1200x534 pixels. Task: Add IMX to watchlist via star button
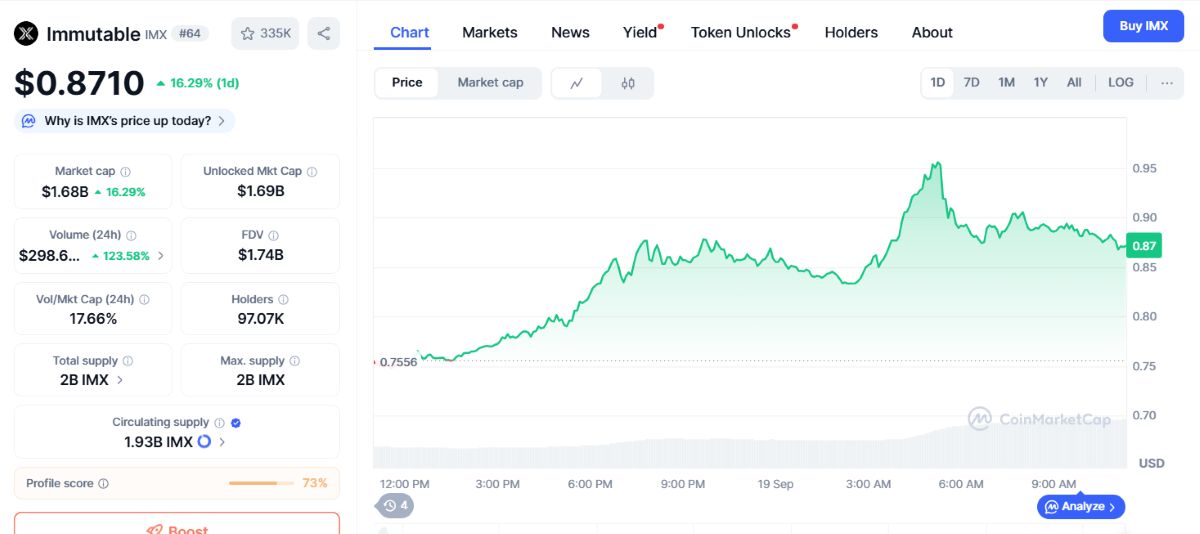(x=265, y=33)
